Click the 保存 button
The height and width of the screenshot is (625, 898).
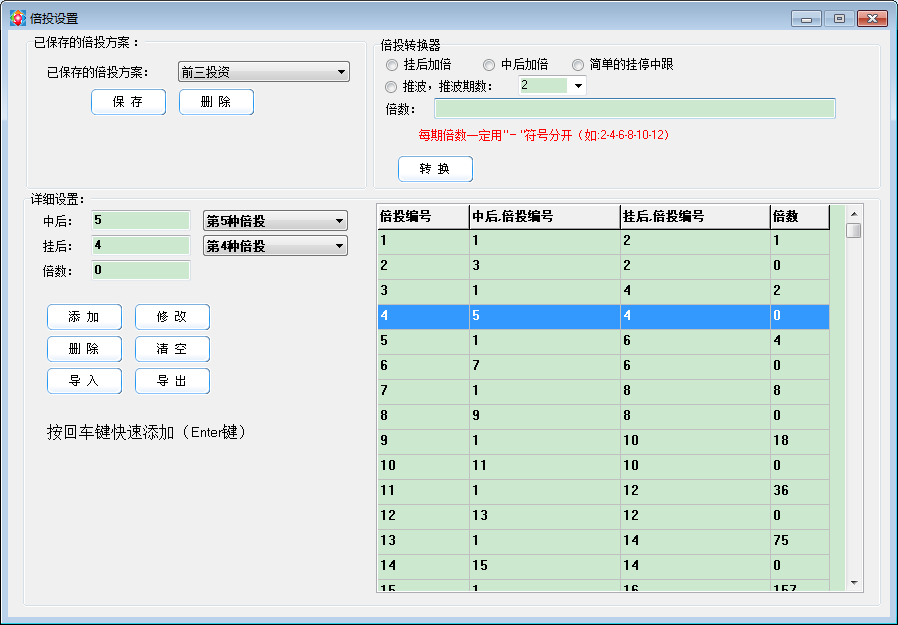tap(128, 102)
